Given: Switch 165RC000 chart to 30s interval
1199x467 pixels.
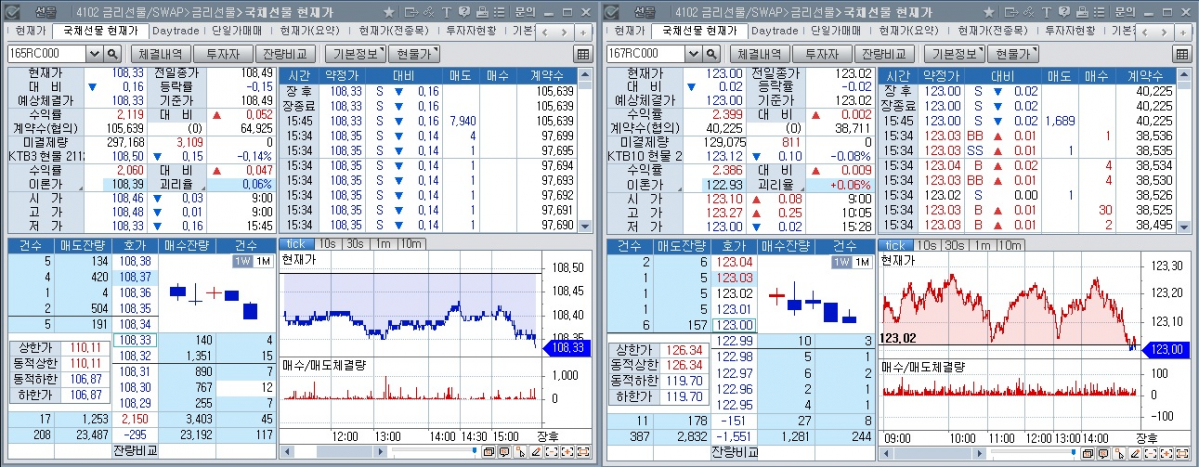Looking at the screenshot, I should click(354, 245).
